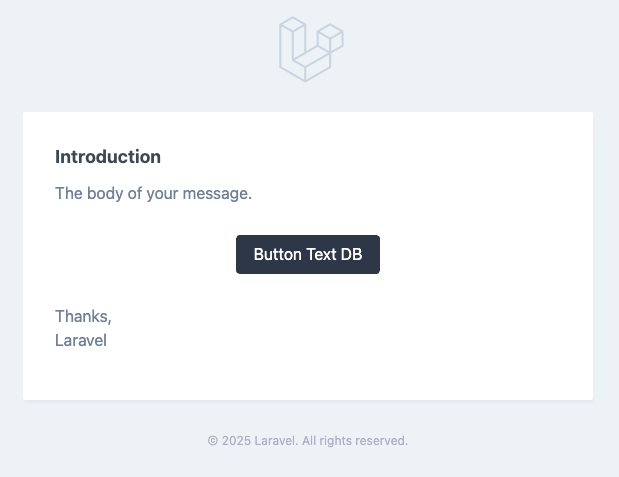Click the DB label on the dark button
This screenshot has width=619, height=477.
click(351, 254)
